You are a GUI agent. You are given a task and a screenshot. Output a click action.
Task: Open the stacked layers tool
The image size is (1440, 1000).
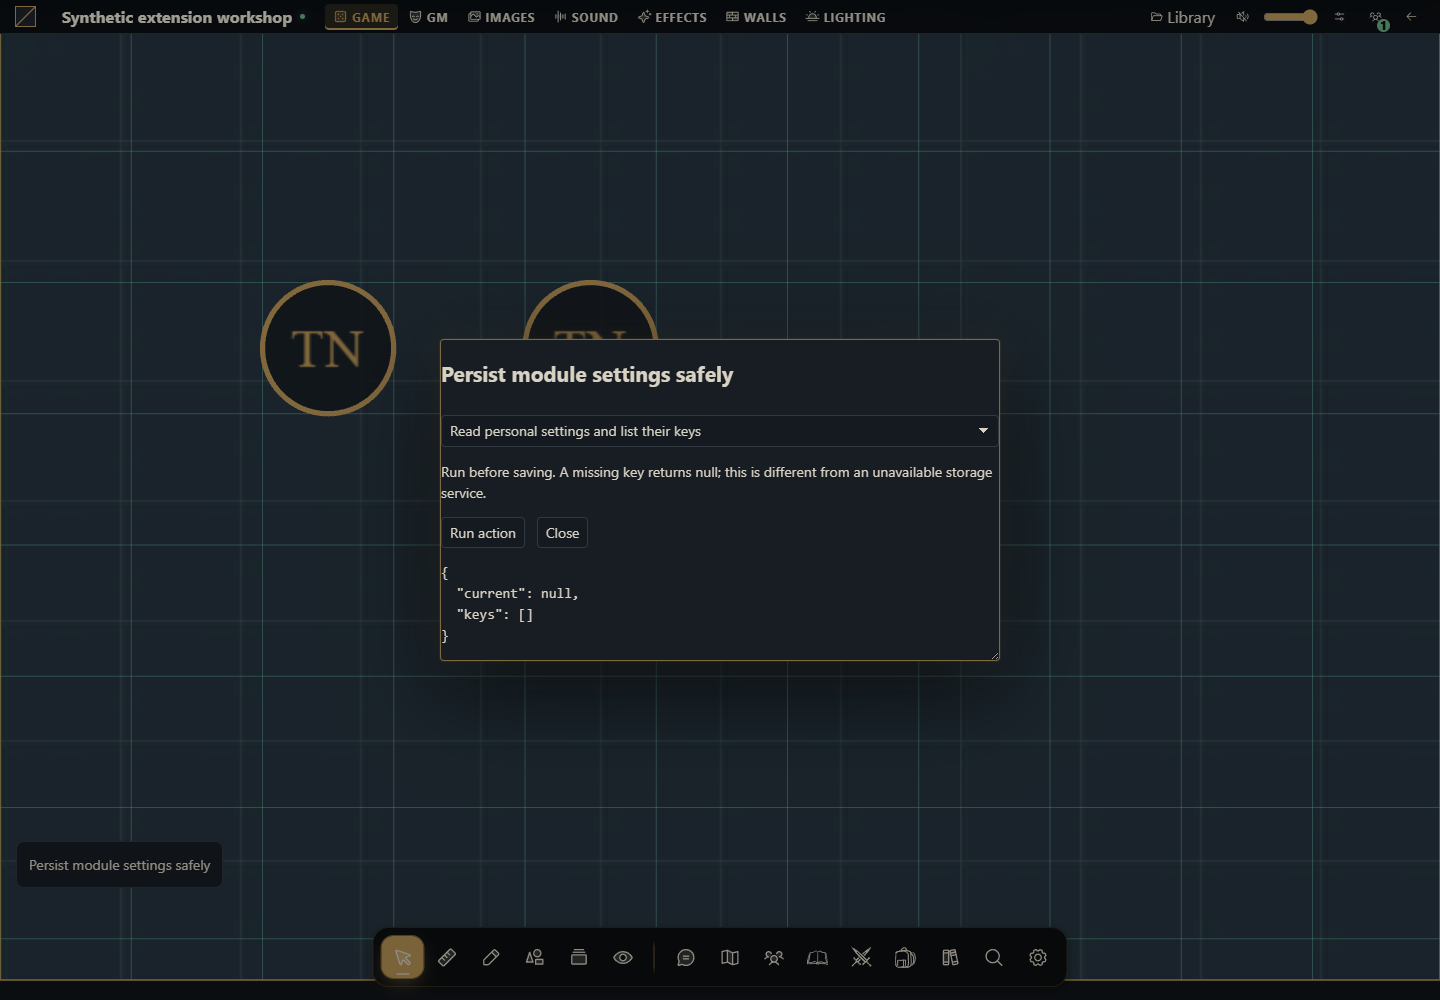(579, 957)
